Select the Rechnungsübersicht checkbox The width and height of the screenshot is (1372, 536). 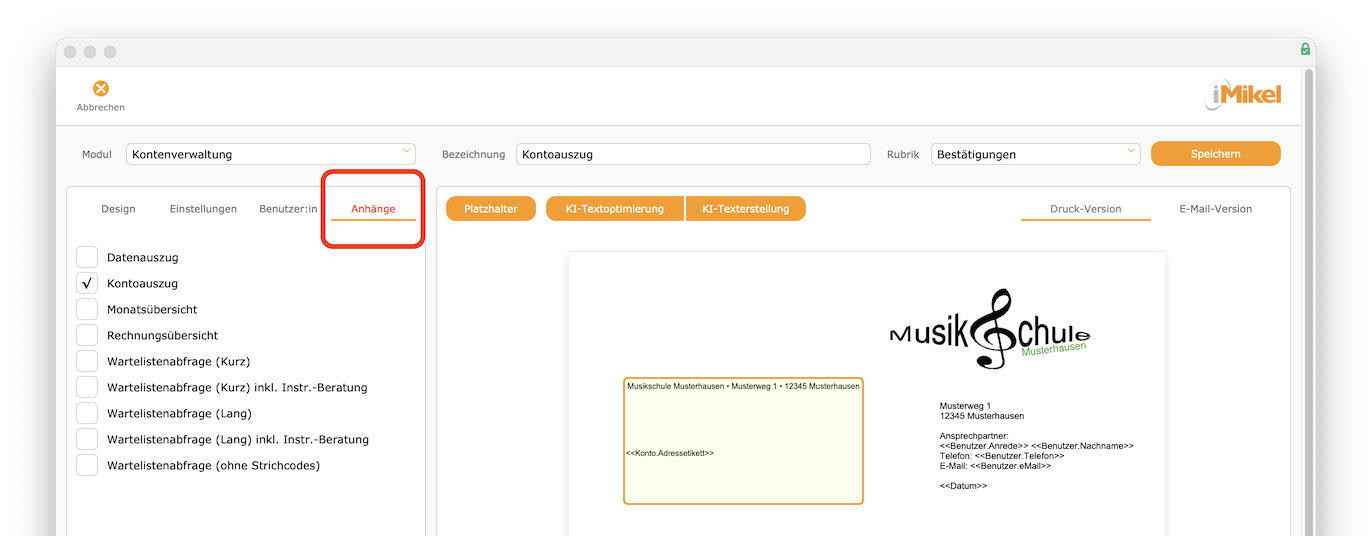(88, 335)
